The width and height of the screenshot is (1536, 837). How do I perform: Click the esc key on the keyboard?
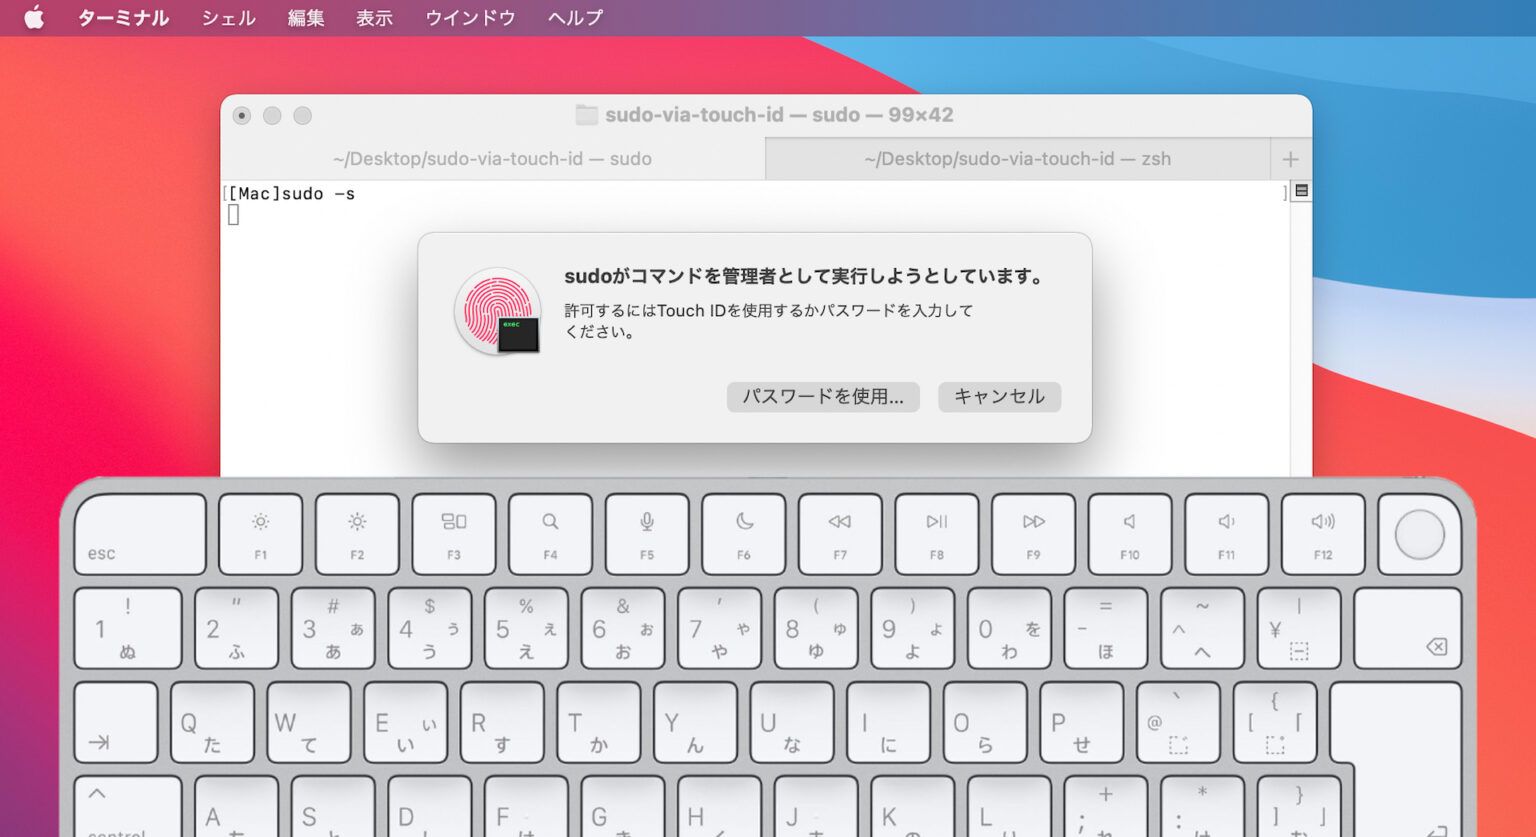(x=140, y=534)
